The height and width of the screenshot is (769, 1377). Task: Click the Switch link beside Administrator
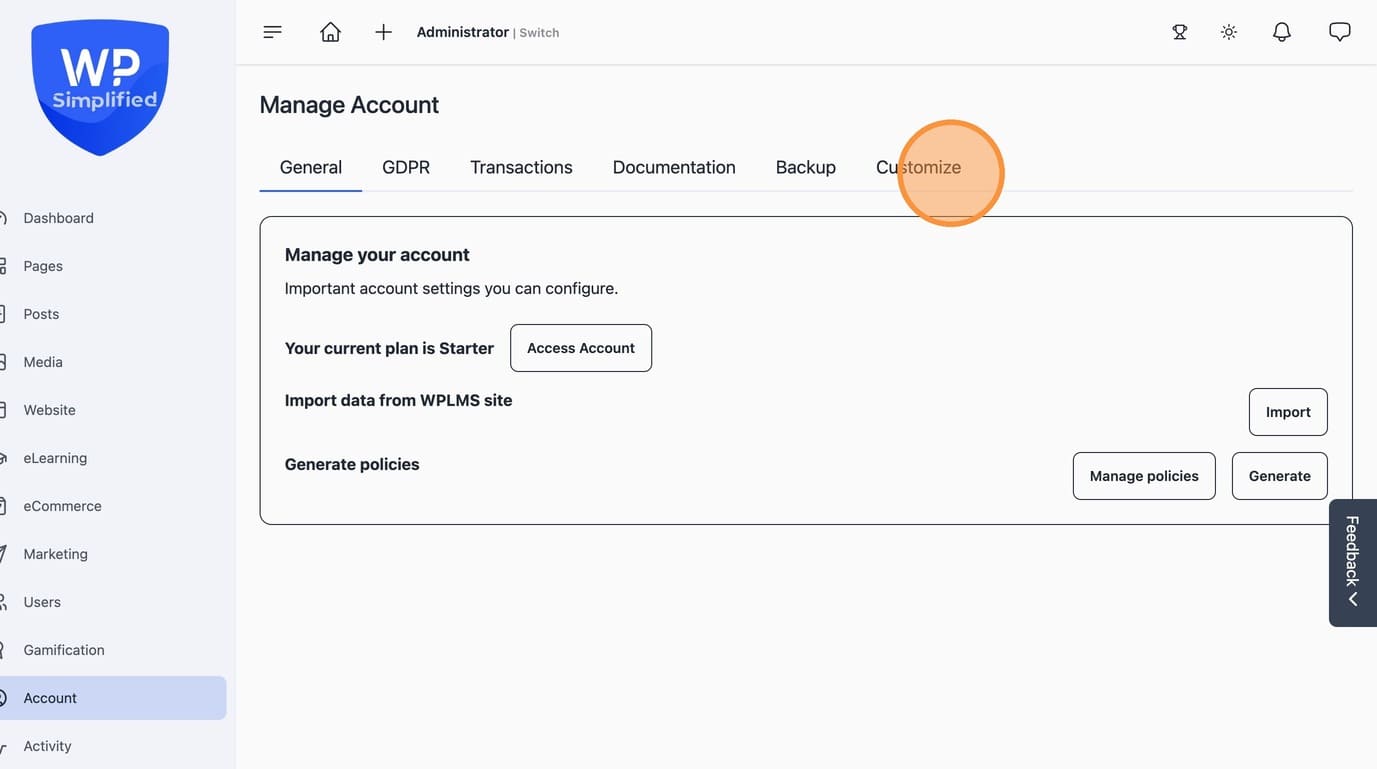point(539,33)
